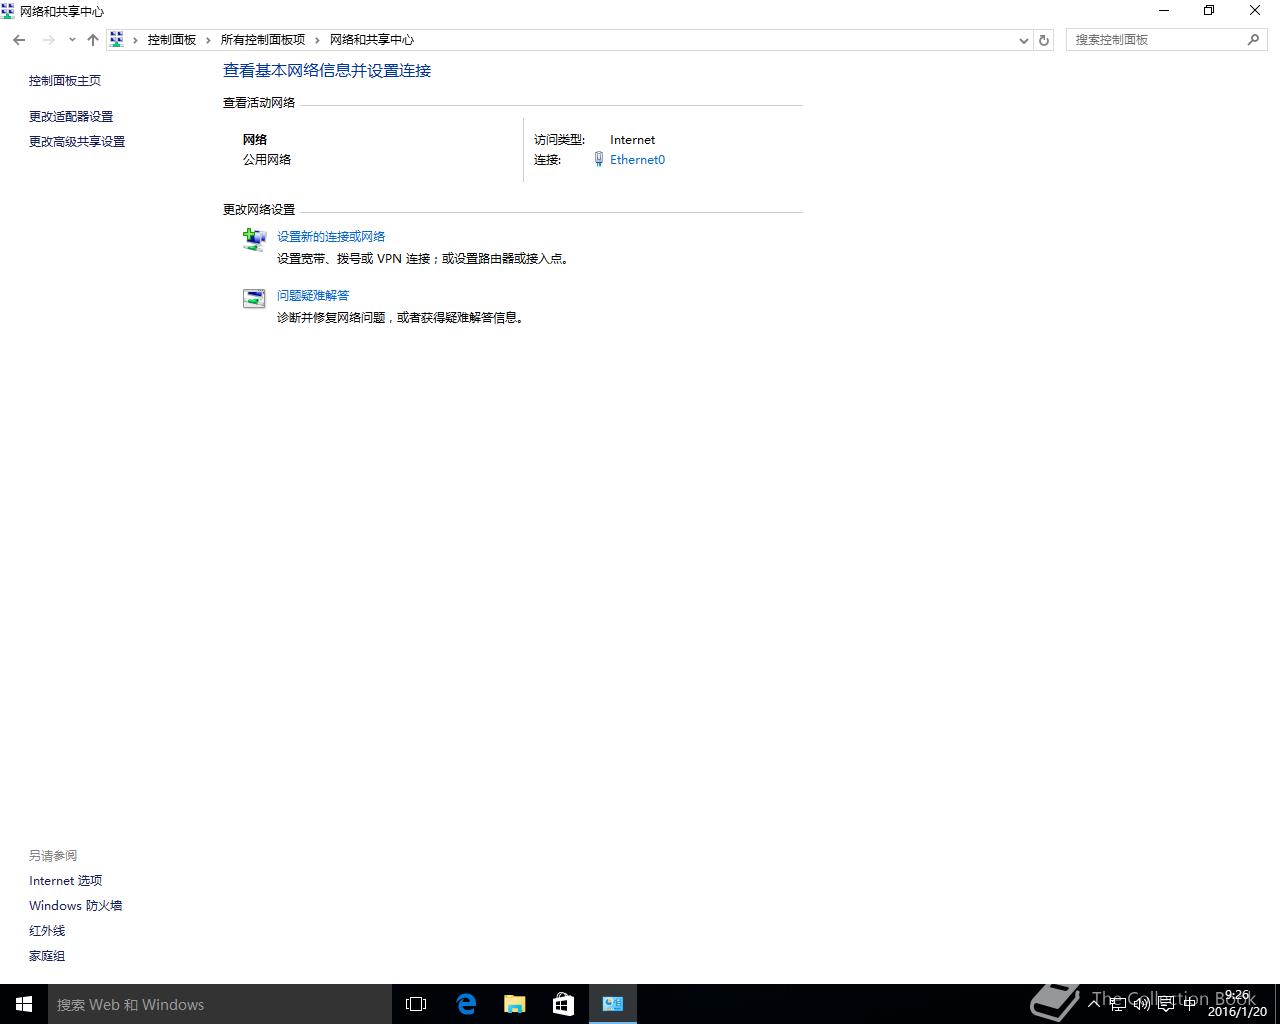
Task: Click the Ethernet0 adapter icon
Action: [x=599, y=160]
